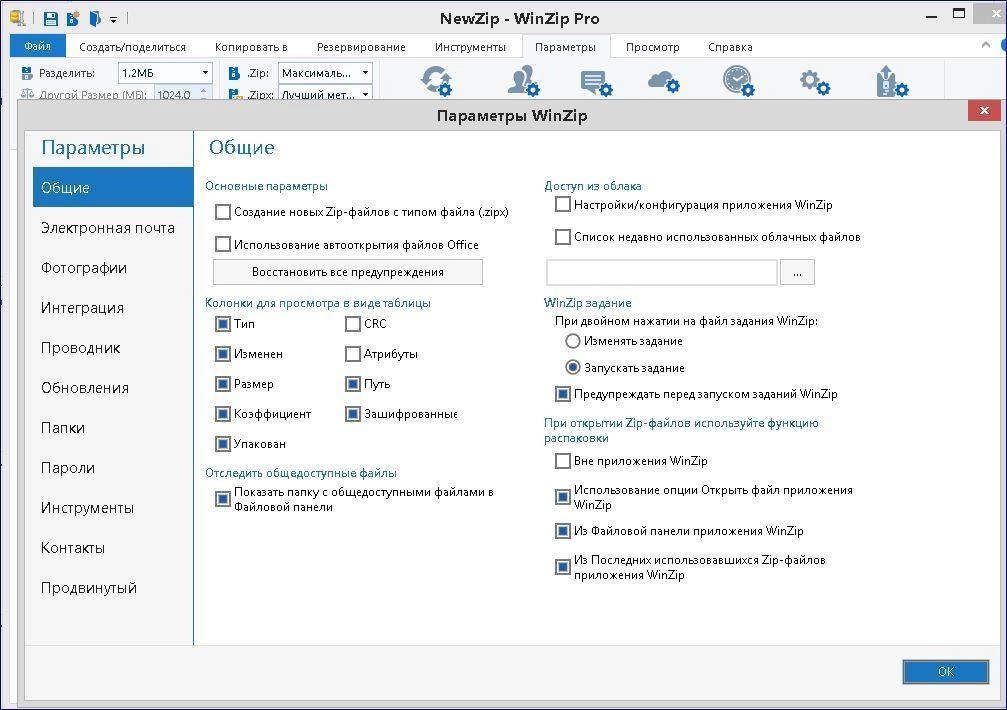1007x710 pixels.
Task: Select Проводник in the settings sidebar
Action: pyautogui.click(x=113, y=348)
